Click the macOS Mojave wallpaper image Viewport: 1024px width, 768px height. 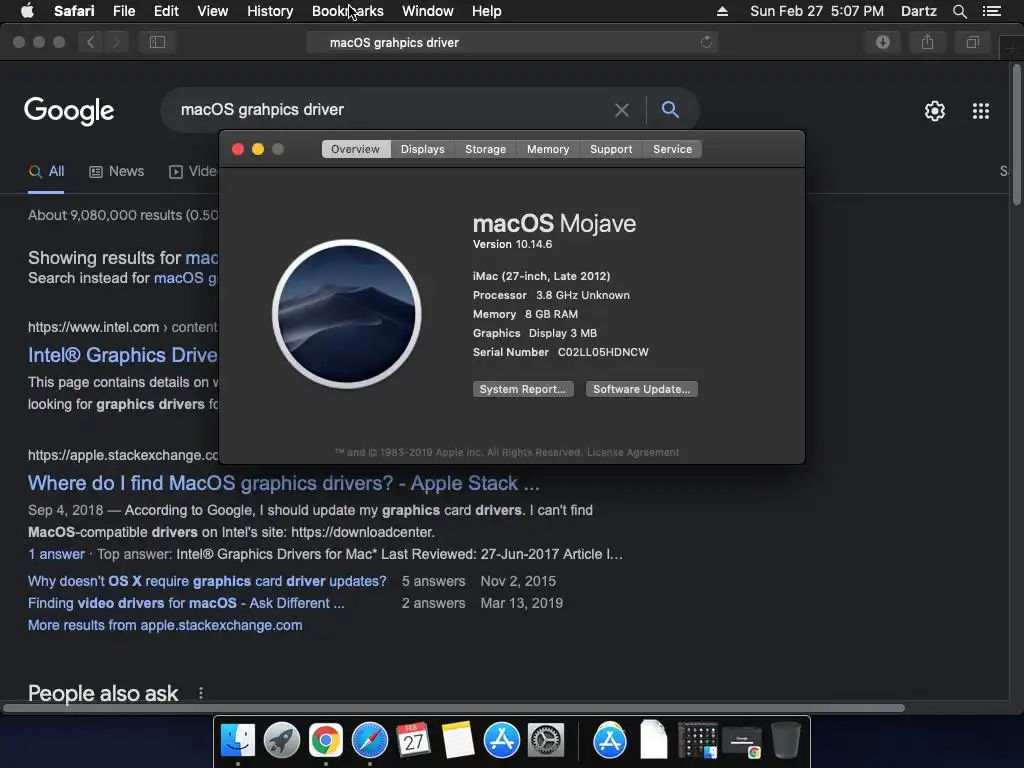pos(347,314)
